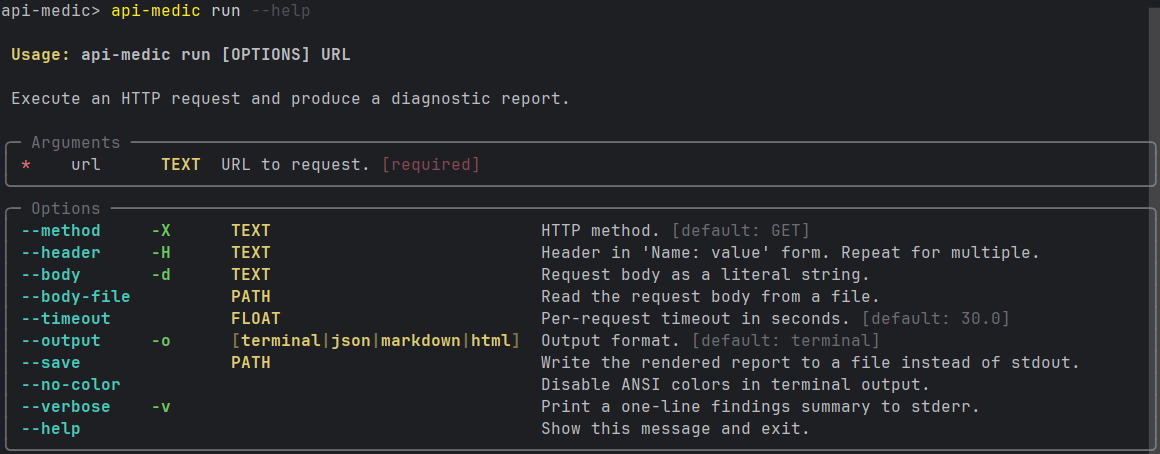Image resolution: width=1160 pixels, height=454 pixels.
Task: Click the '-H' short flag
Action: (161, 253)
